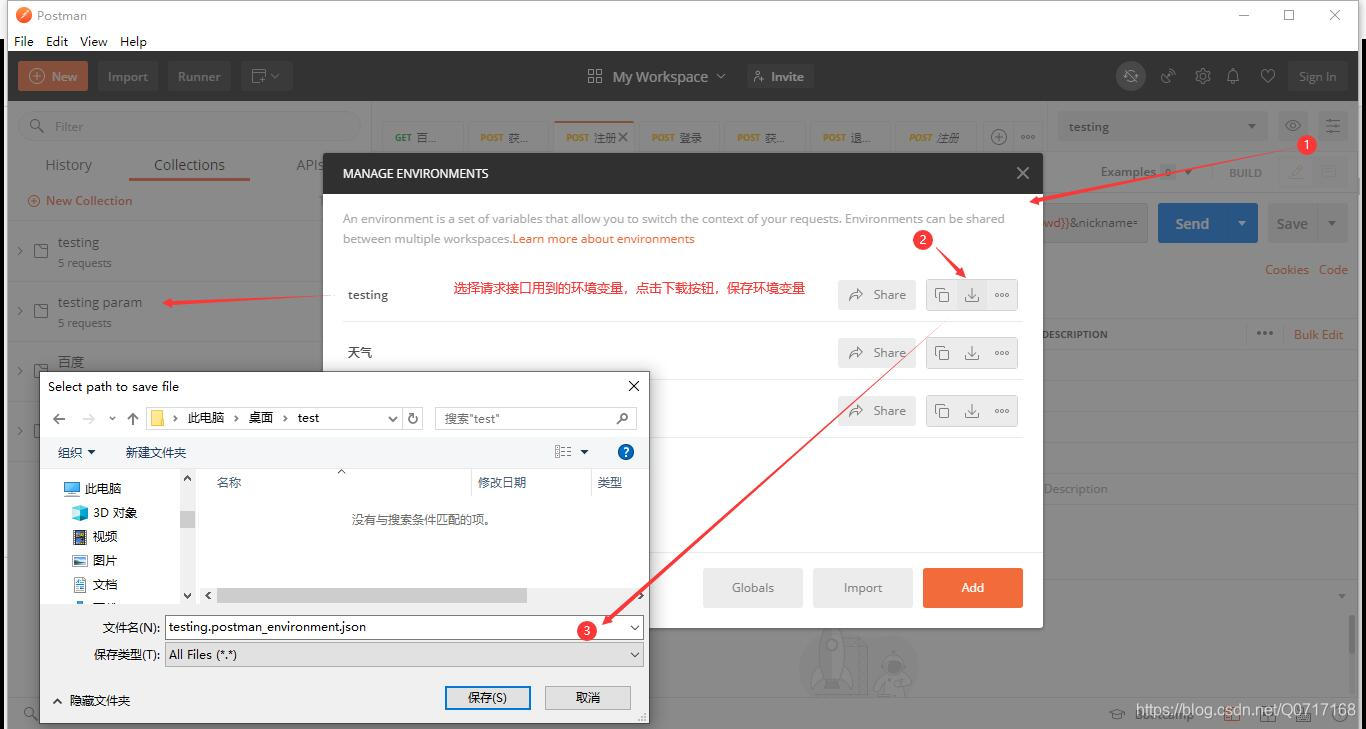Switch to the Collections tab
Screen dimensions: 1366x729
pyautogui.click(x=189, y=165)
